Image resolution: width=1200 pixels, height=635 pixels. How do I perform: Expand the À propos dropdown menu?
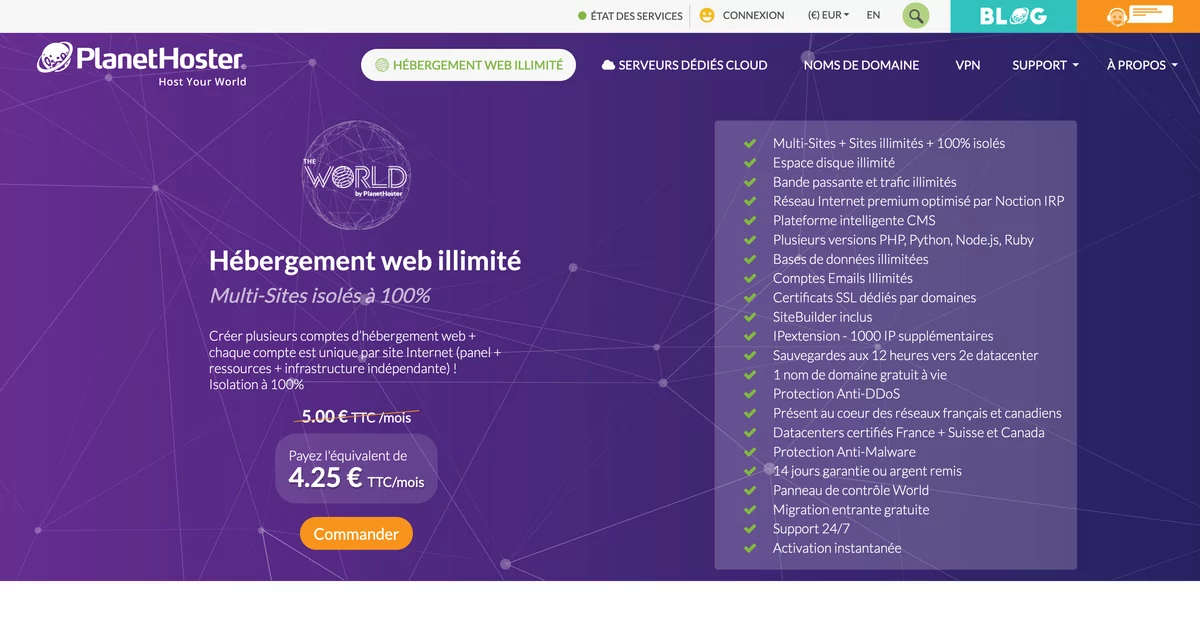tap(1142, 65)
